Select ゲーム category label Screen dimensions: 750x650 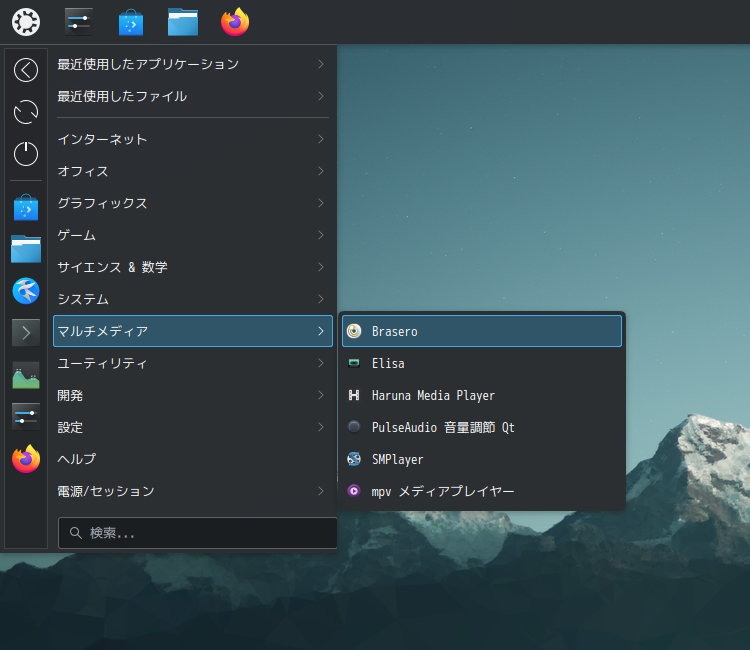click(77, 235)
